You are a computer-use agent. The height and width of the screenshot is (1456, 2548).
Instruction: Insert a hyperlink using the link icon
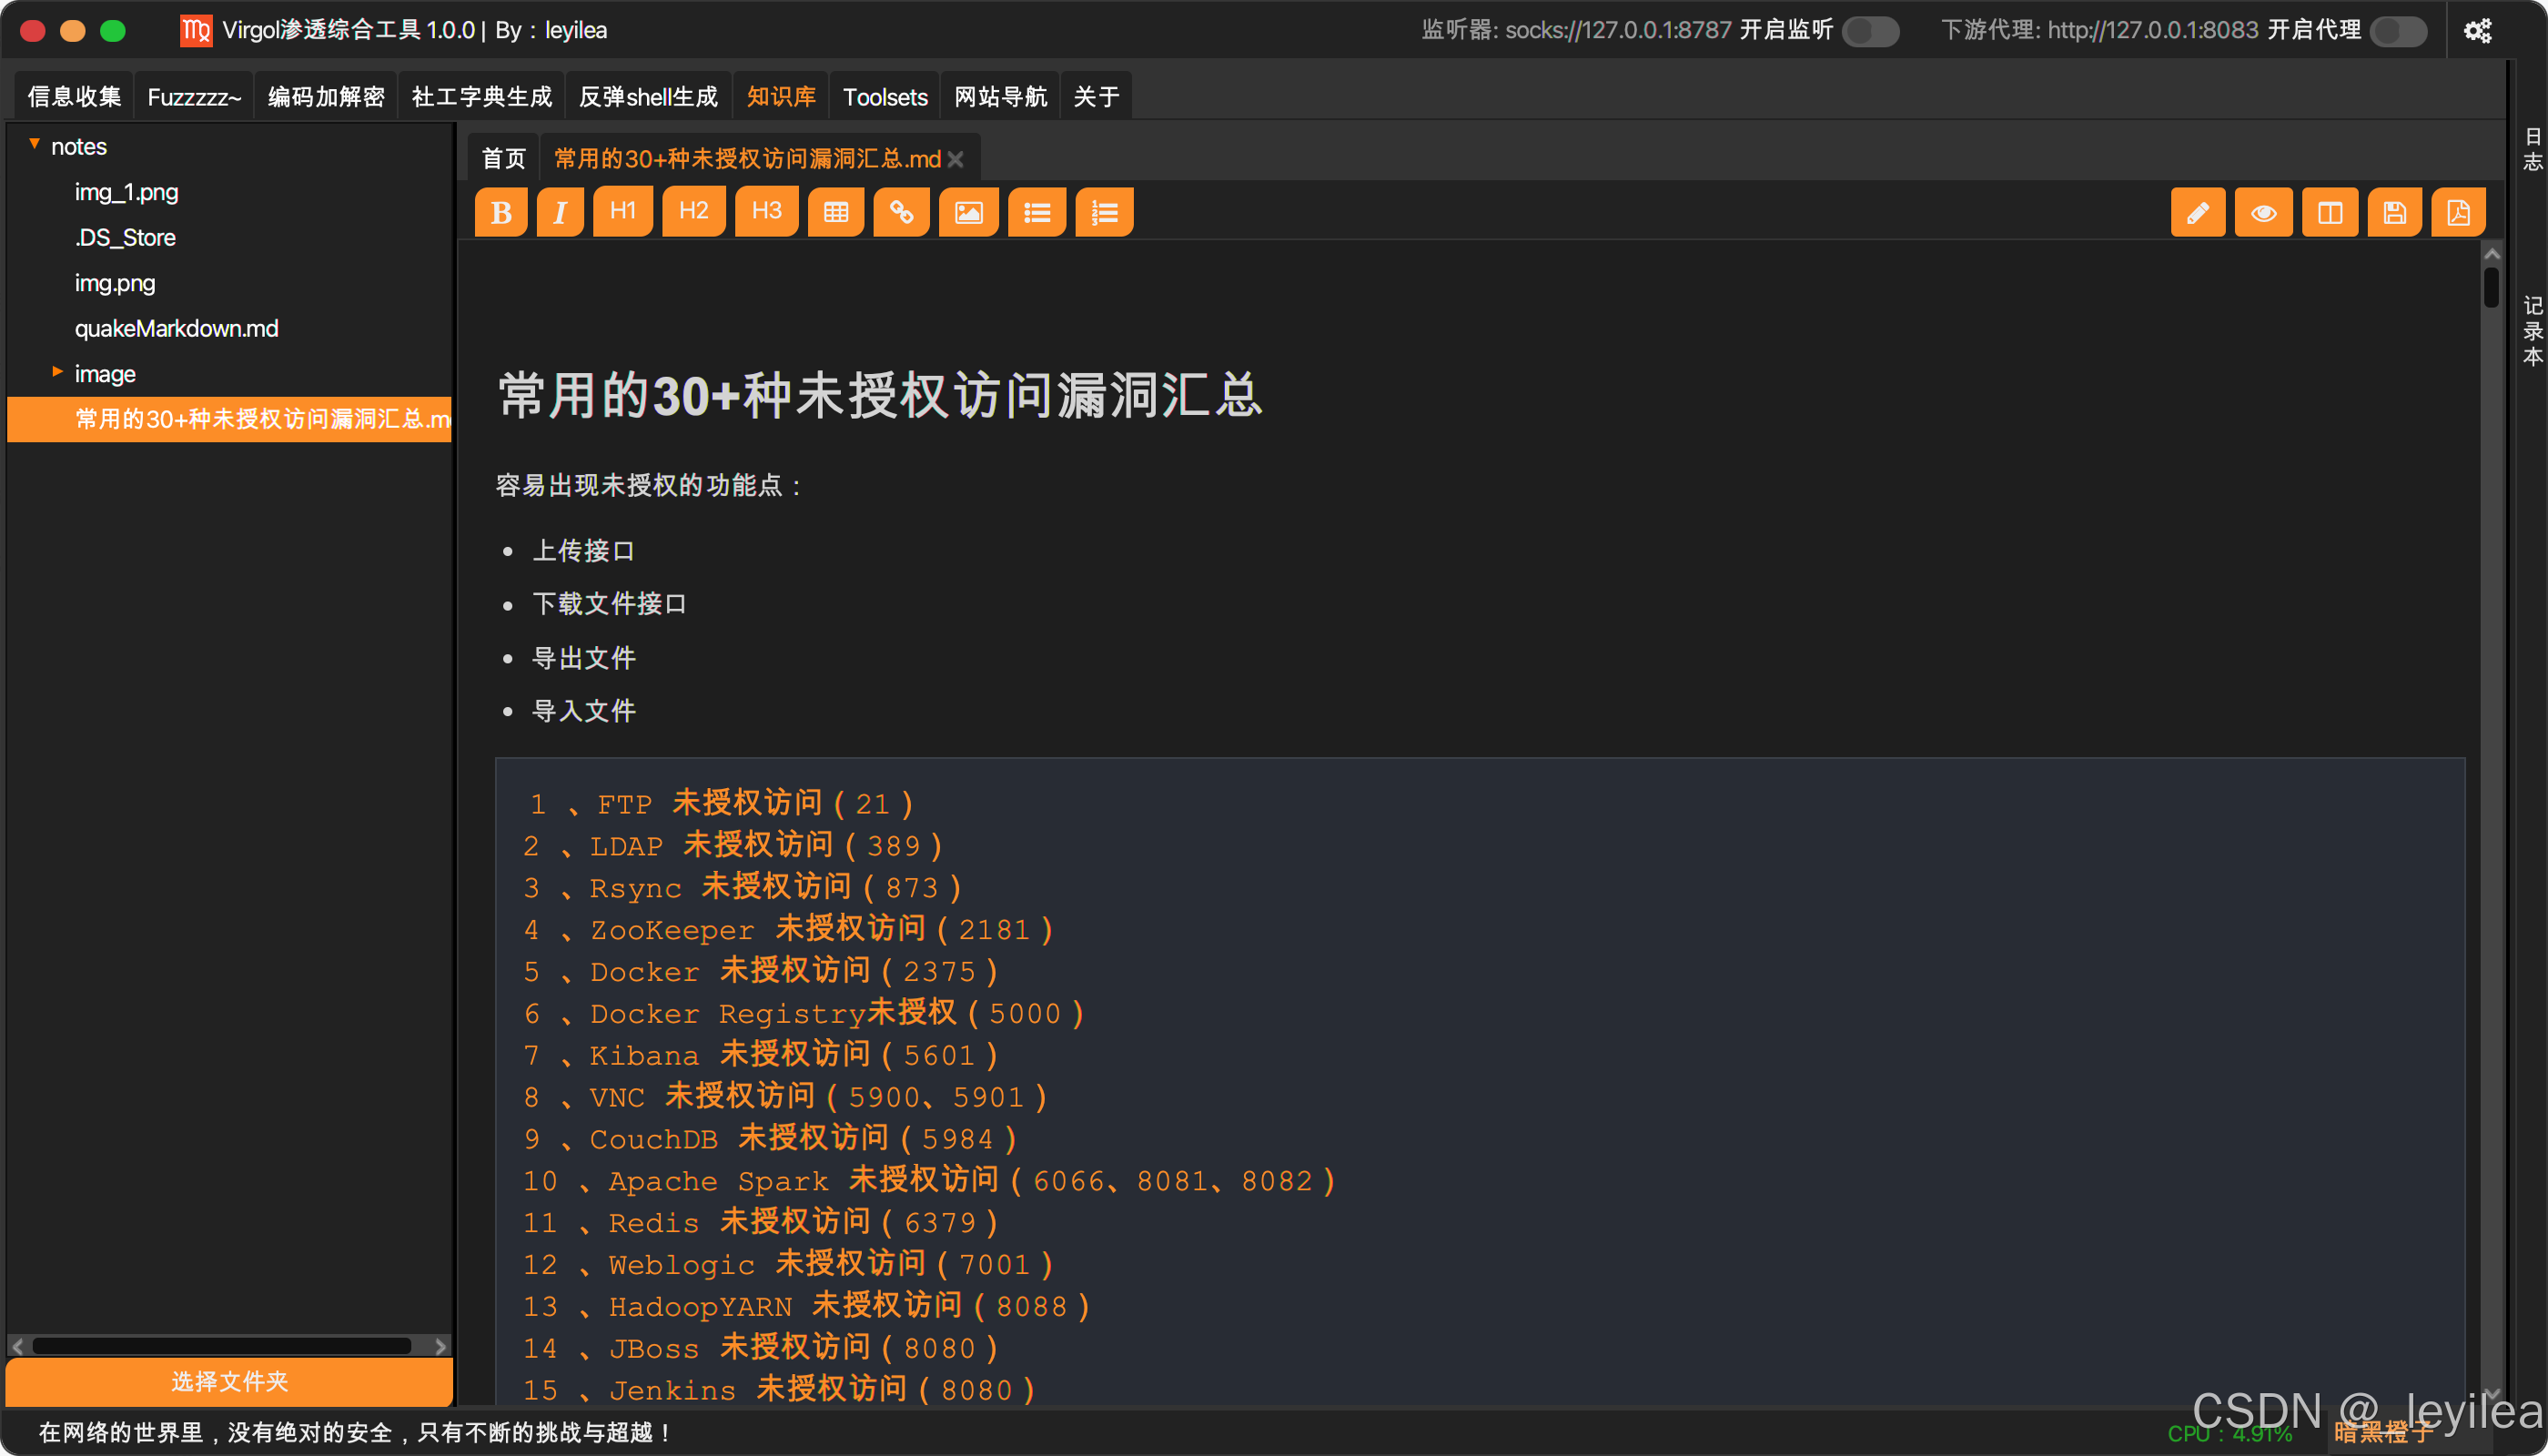901,212
